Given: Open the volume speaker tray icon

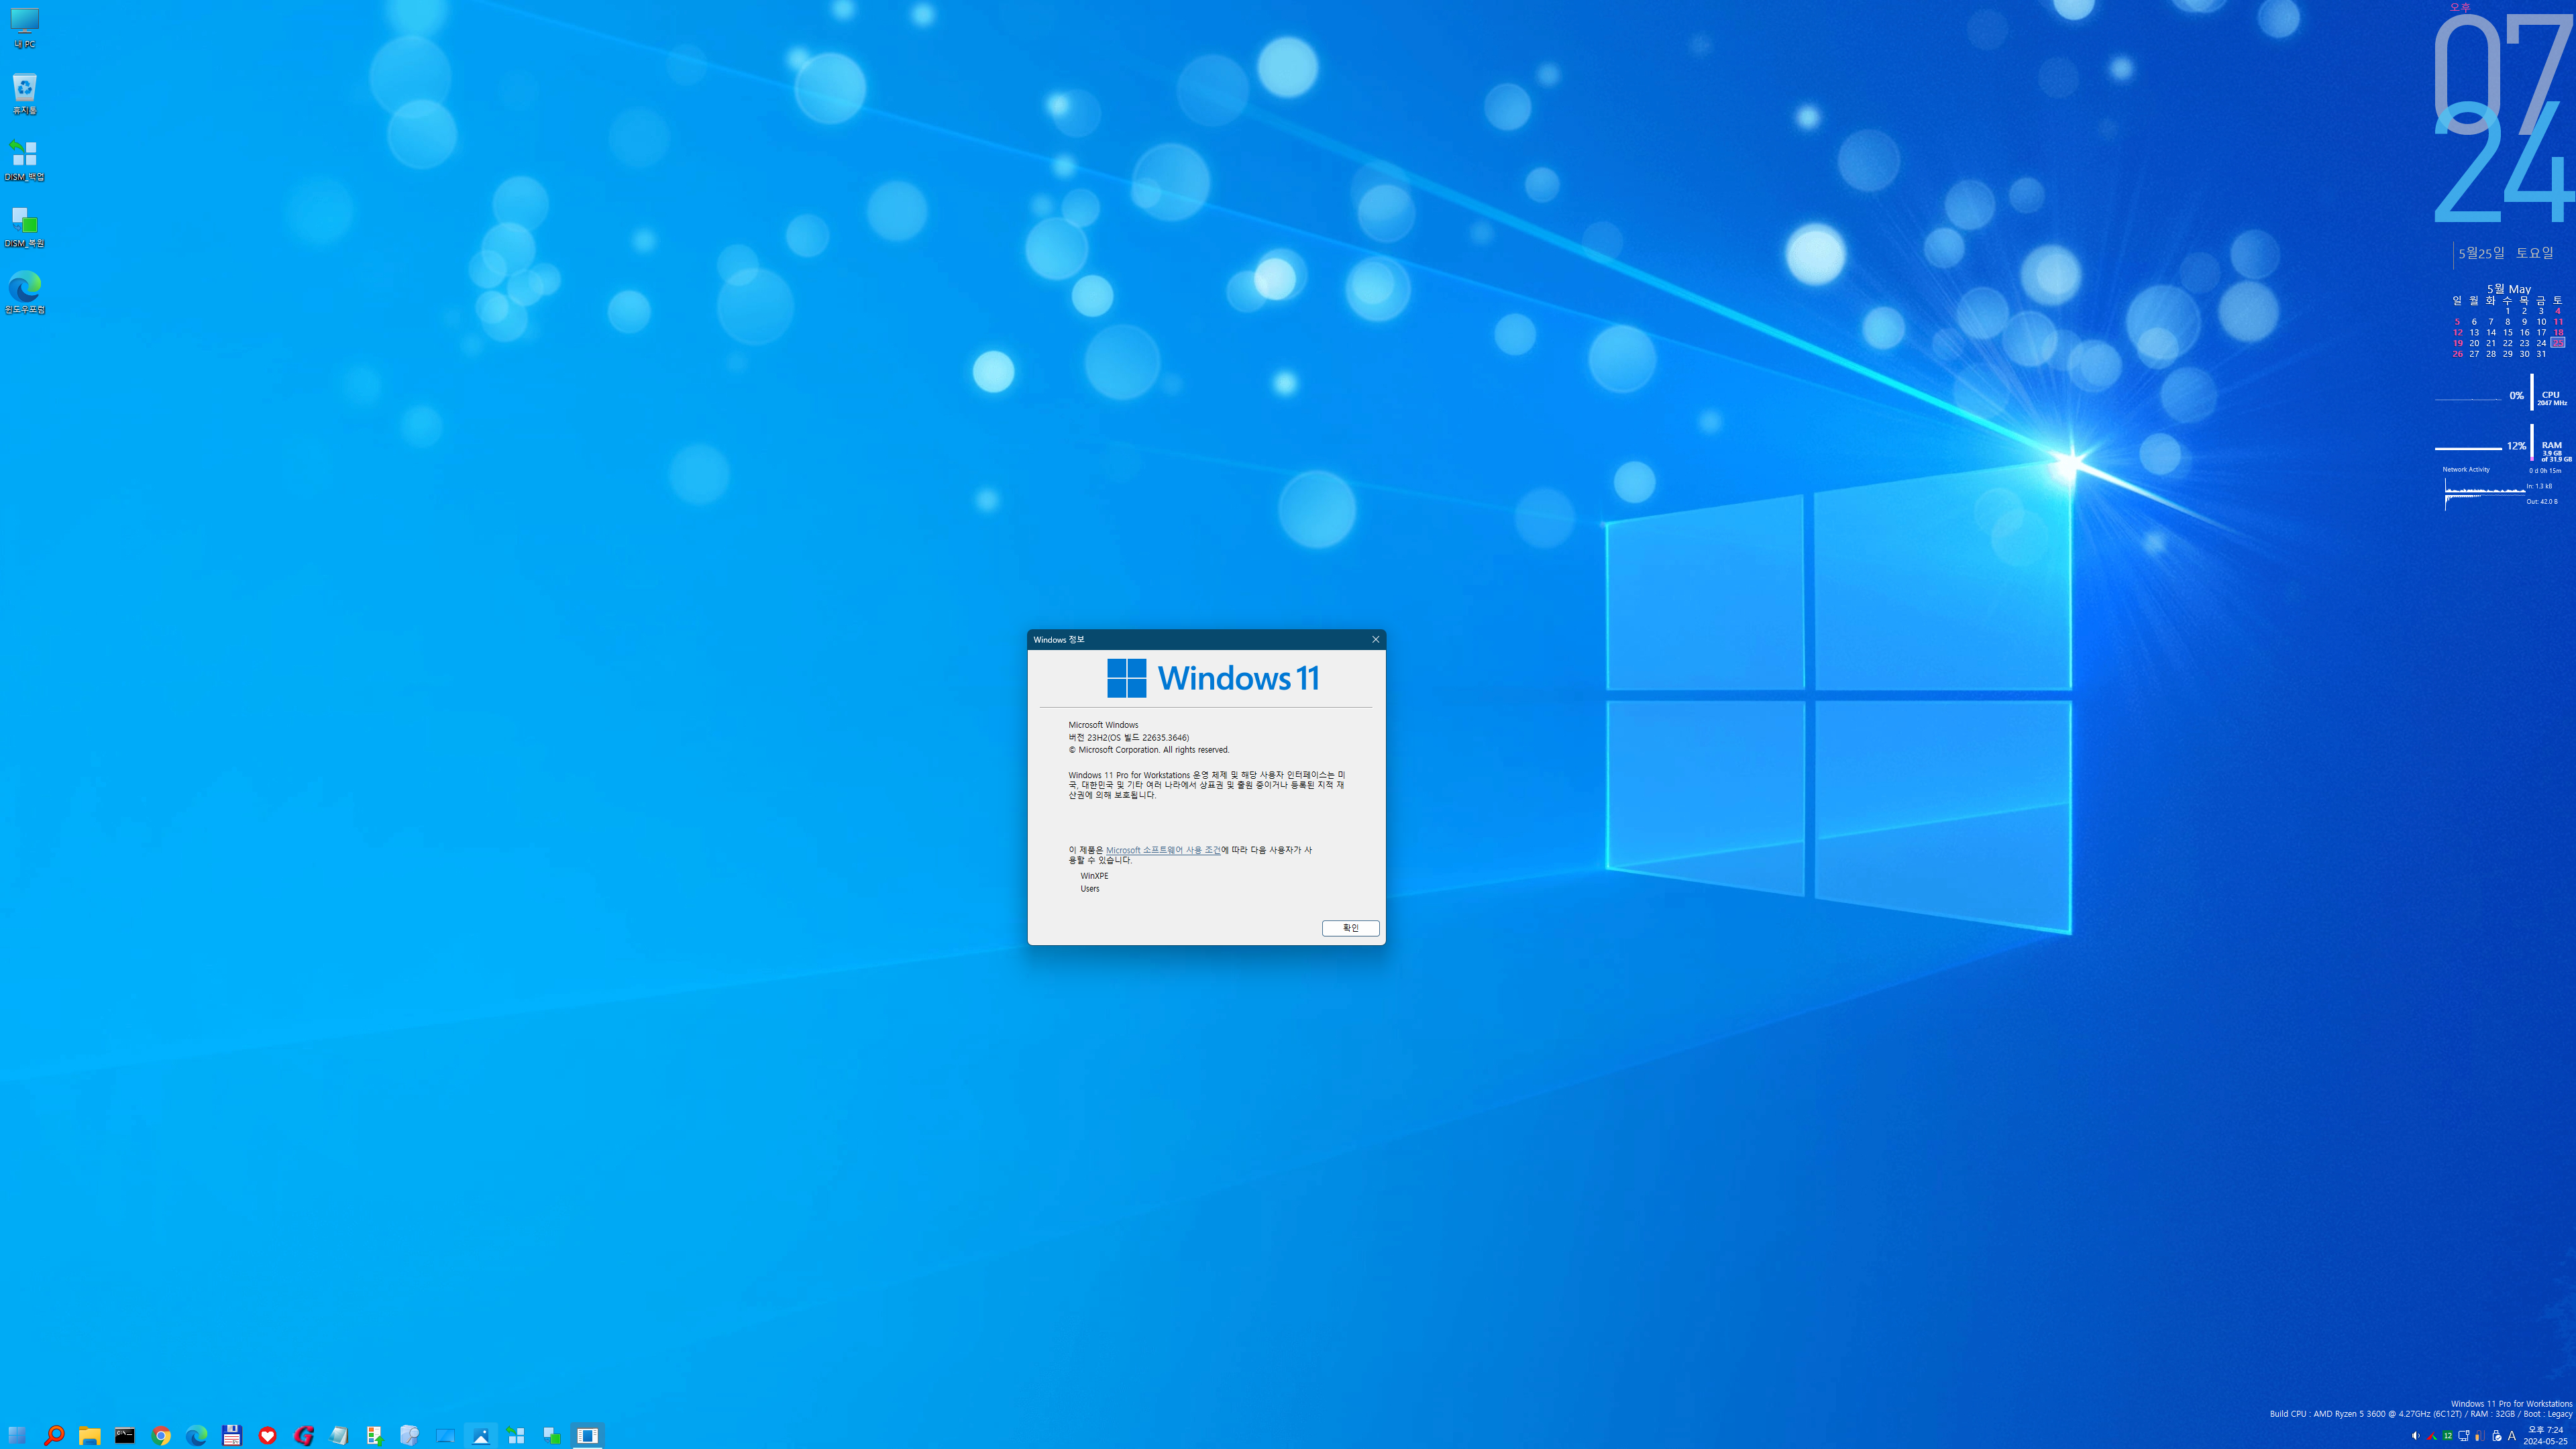Looking at the screenshot, I should (2415, 1436).
